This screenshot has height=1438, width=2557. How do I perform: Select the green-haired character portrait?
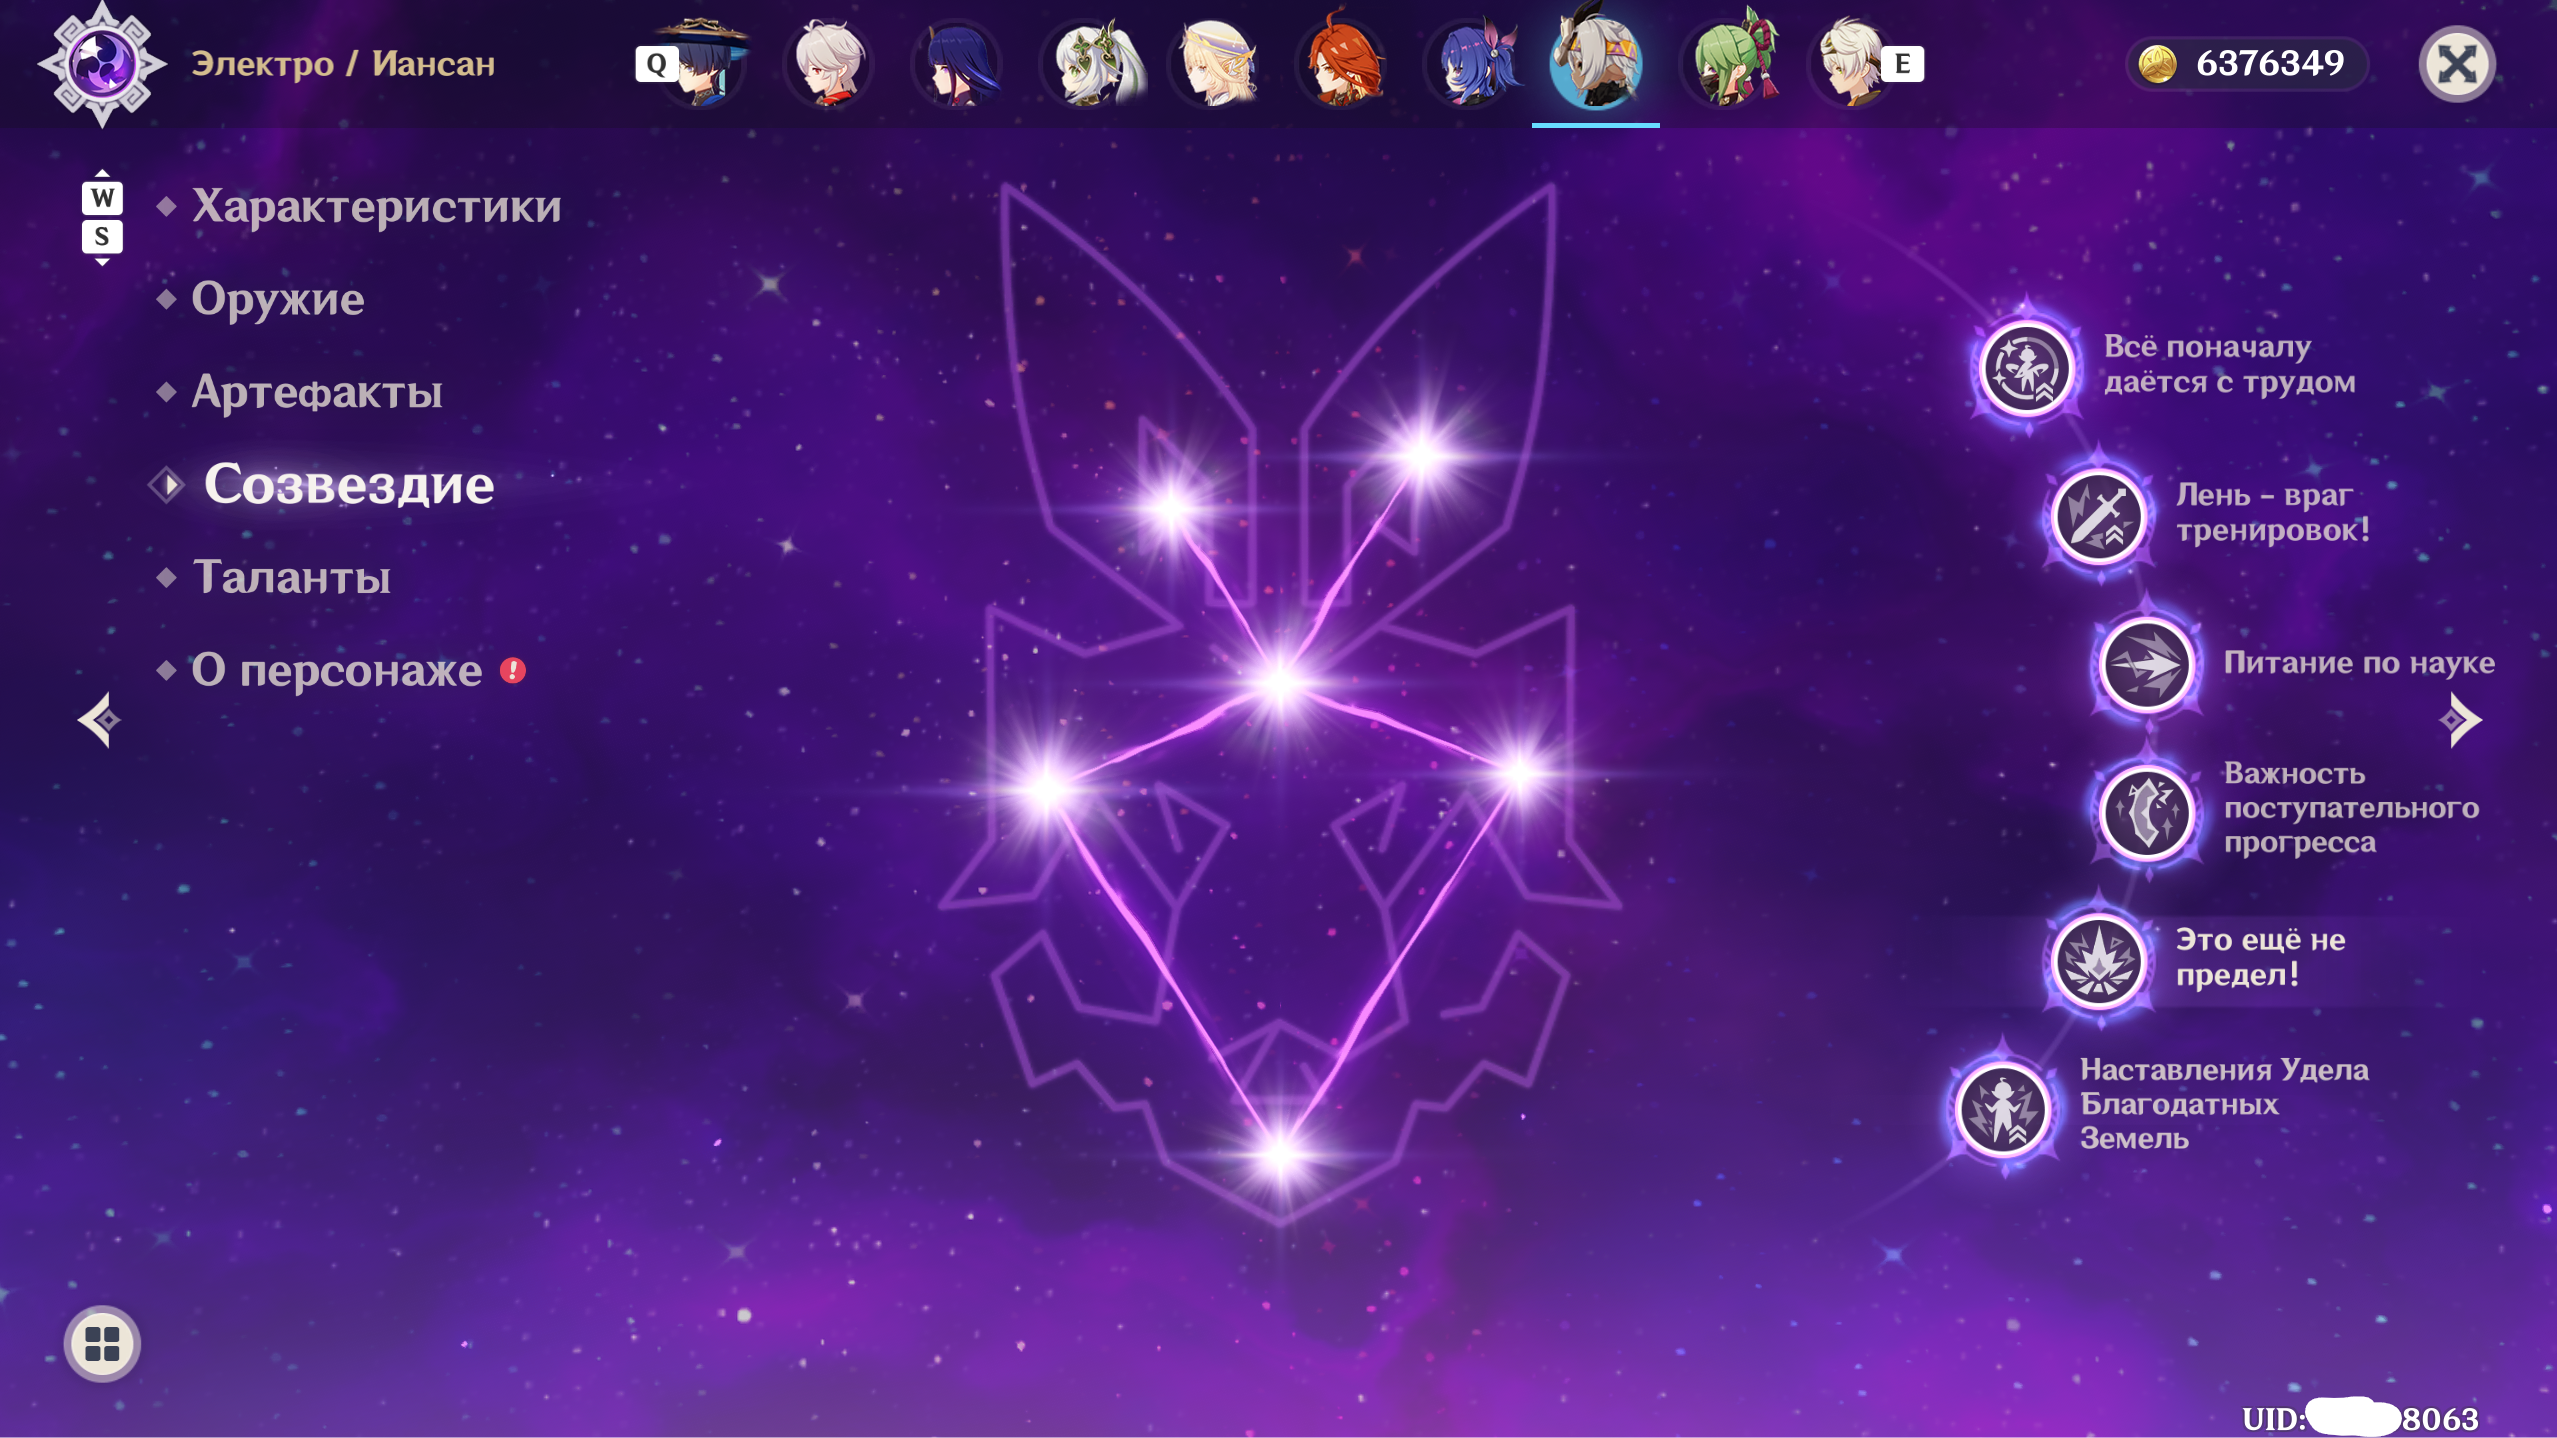click(x=1730, y=62)
